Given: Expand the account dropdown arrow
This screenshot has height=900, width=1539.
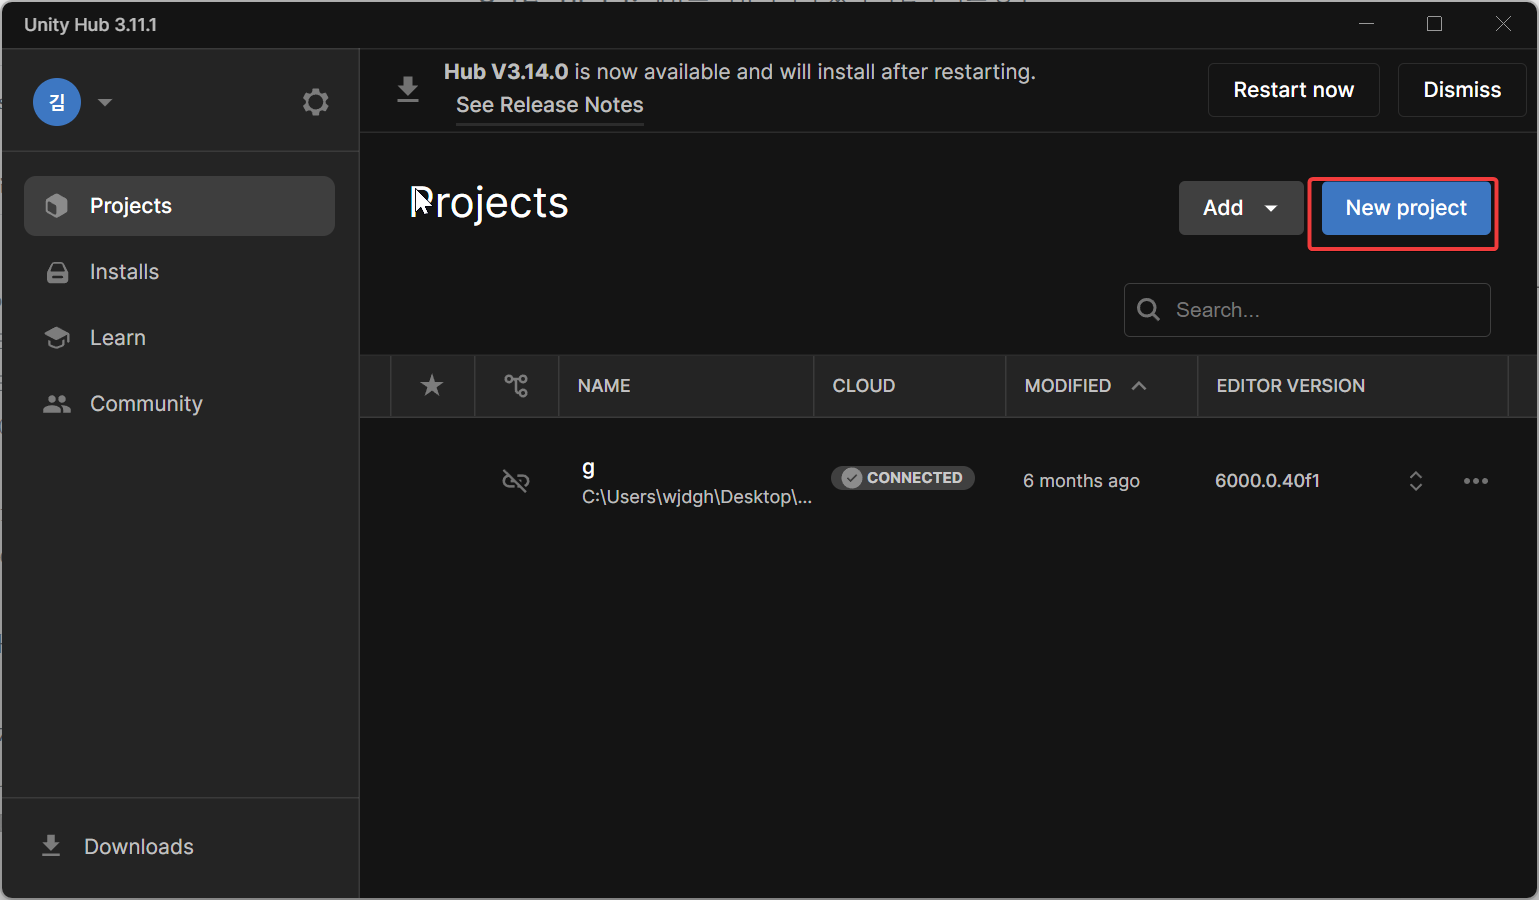Looking at the screenshot, I should point(105,102).
